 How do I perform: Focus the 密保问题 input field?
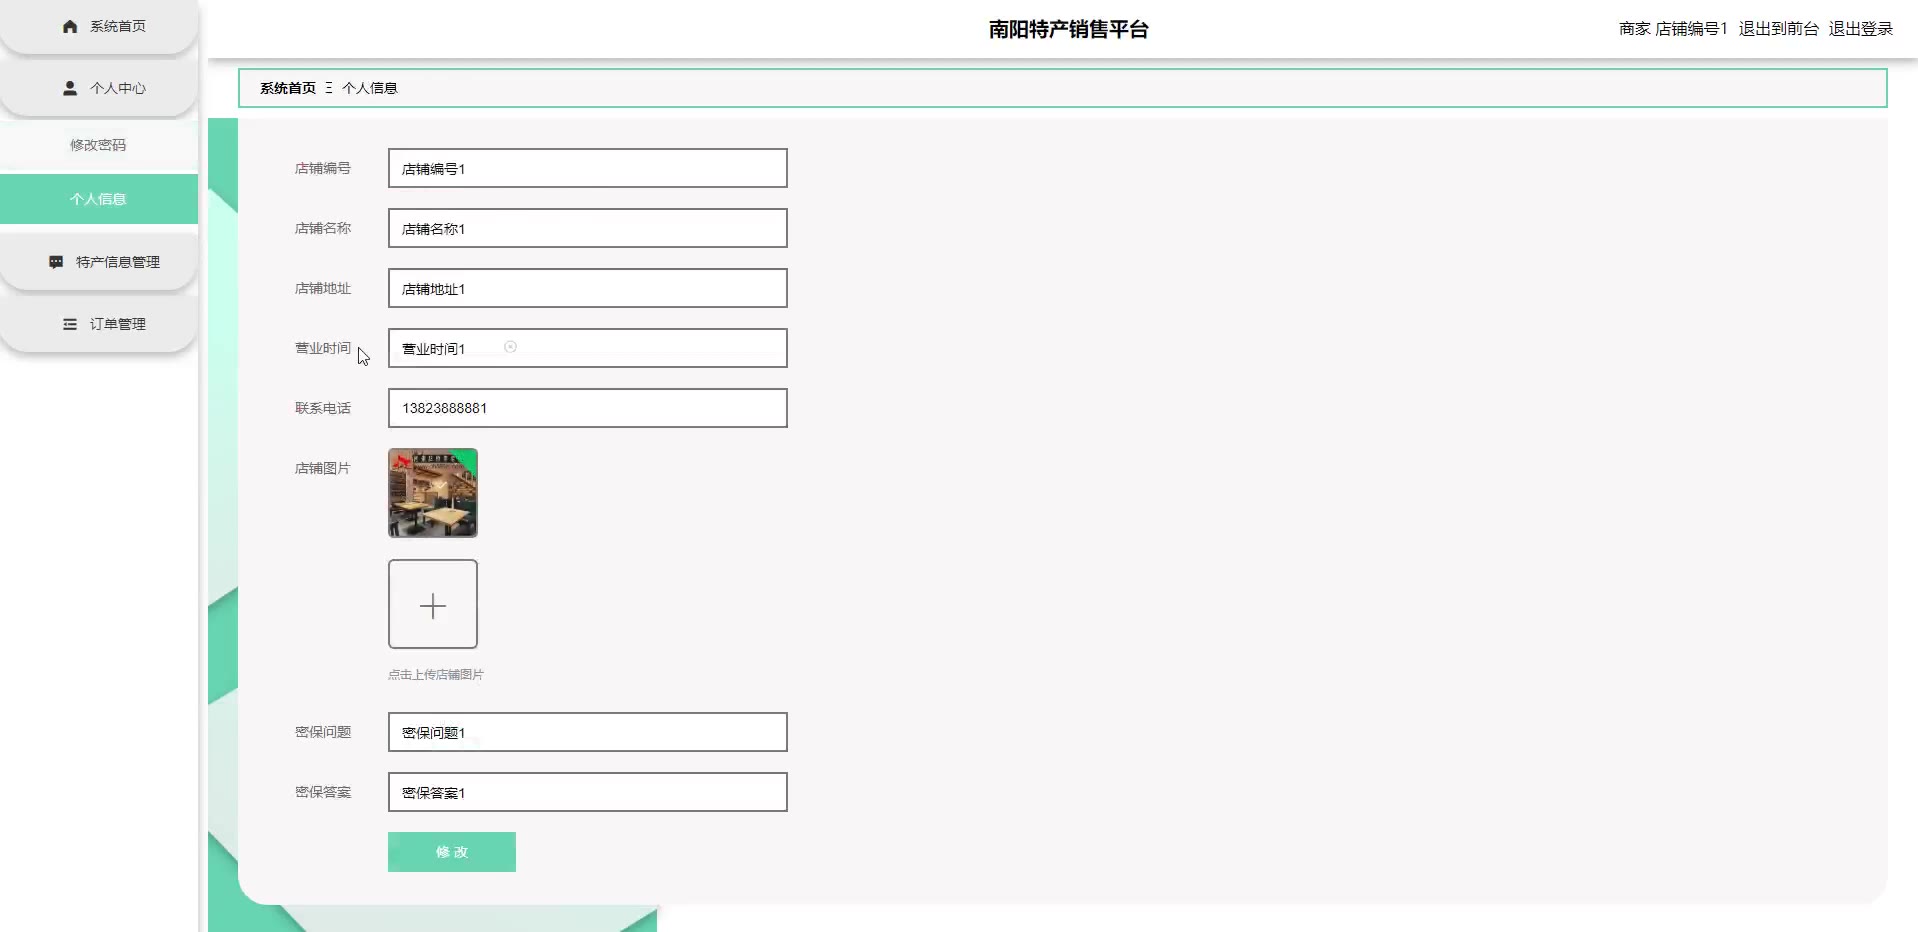588,732
